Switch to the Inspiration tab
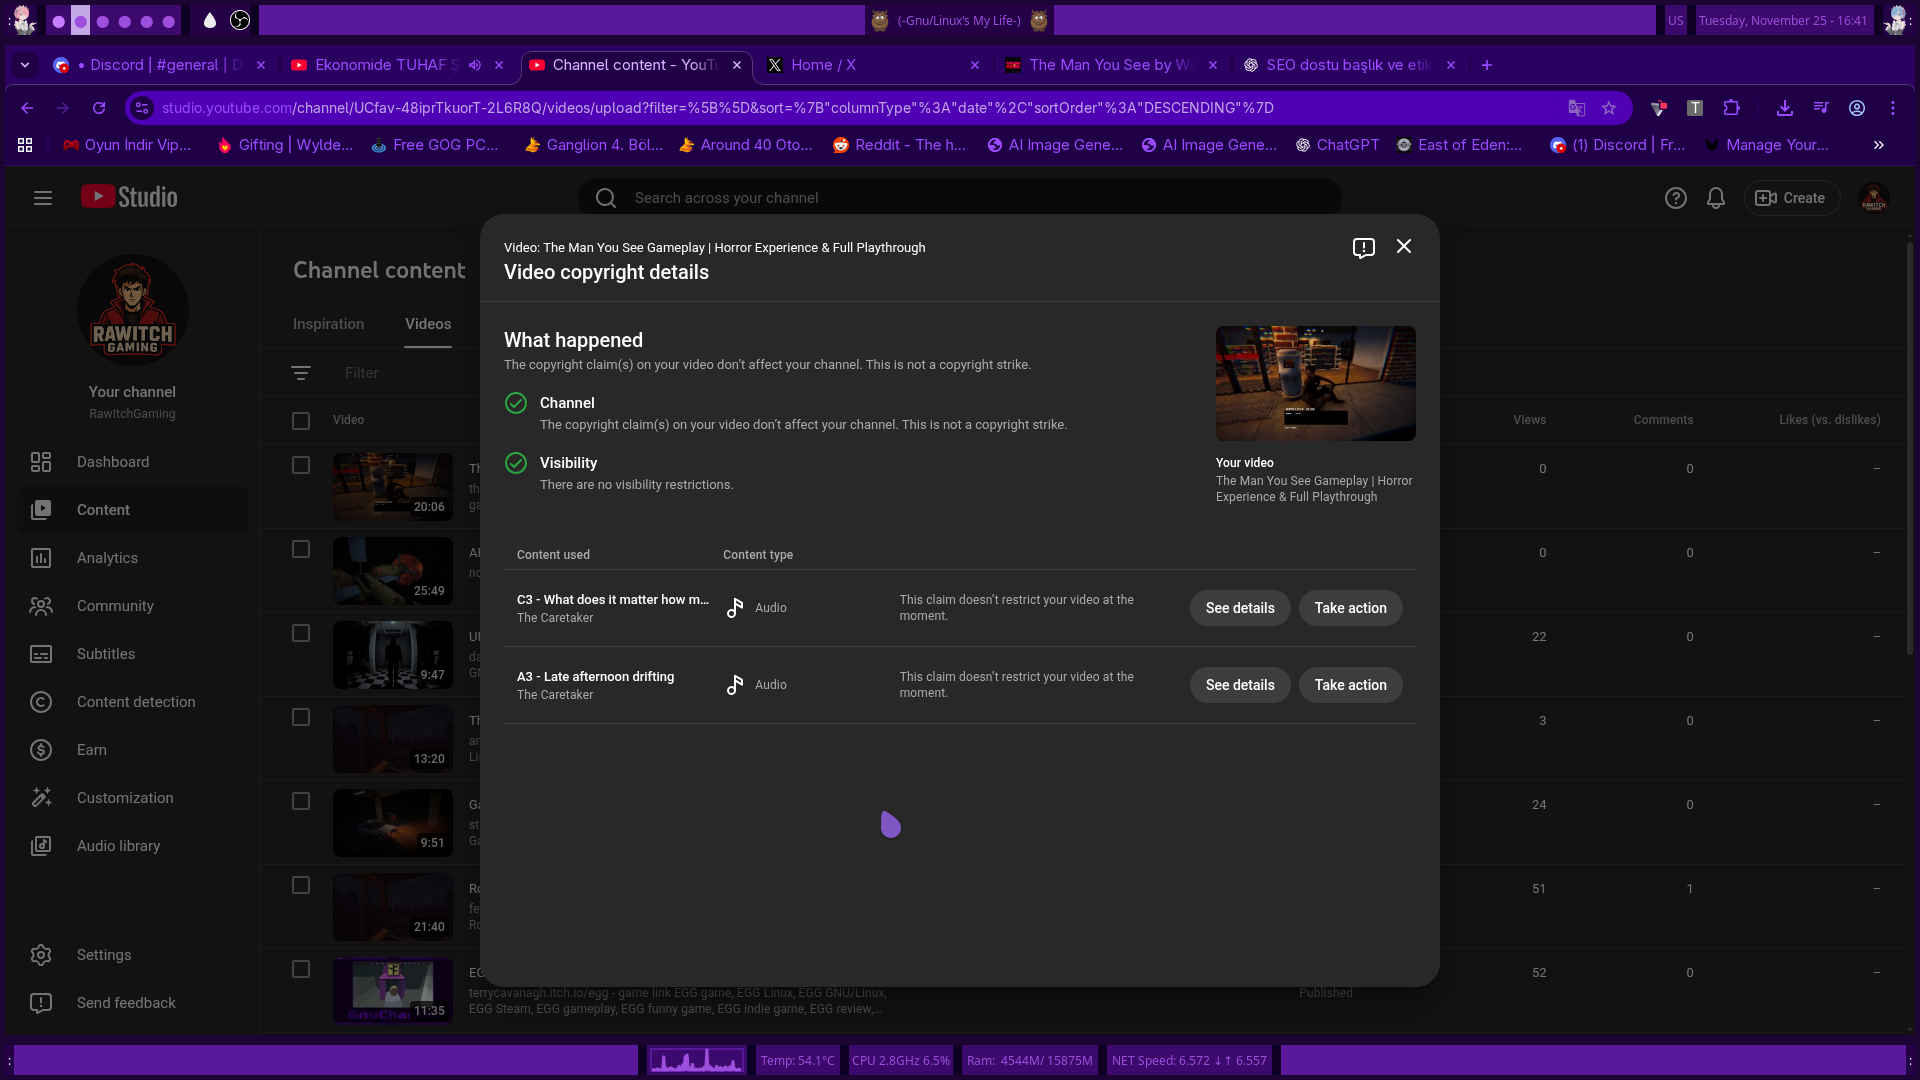1920x1080 pixels. pyautogui.click(x=328, y=324)
